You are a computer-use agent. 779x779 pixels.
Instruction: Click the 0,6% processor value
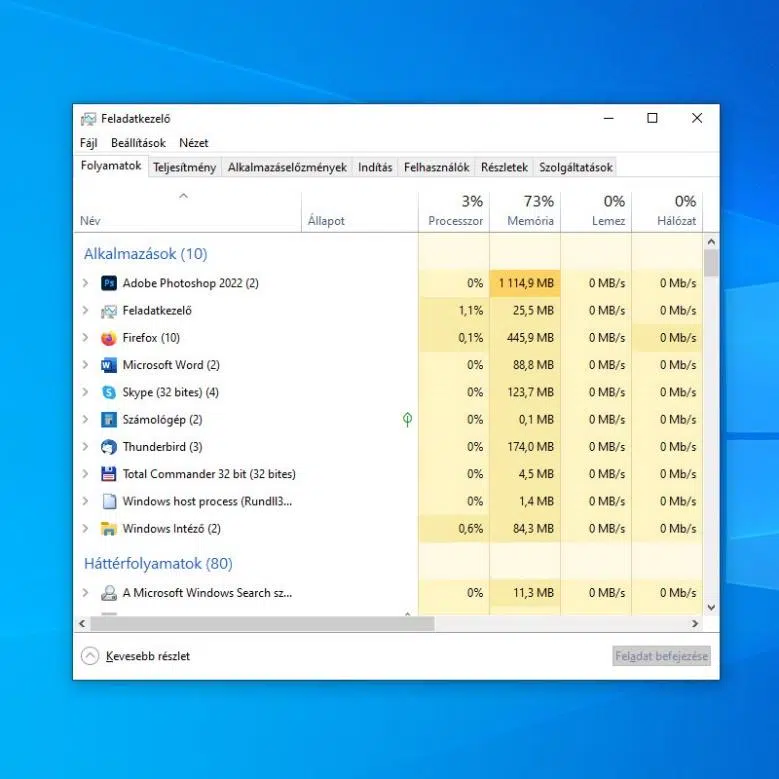click(x=470, y=529)
